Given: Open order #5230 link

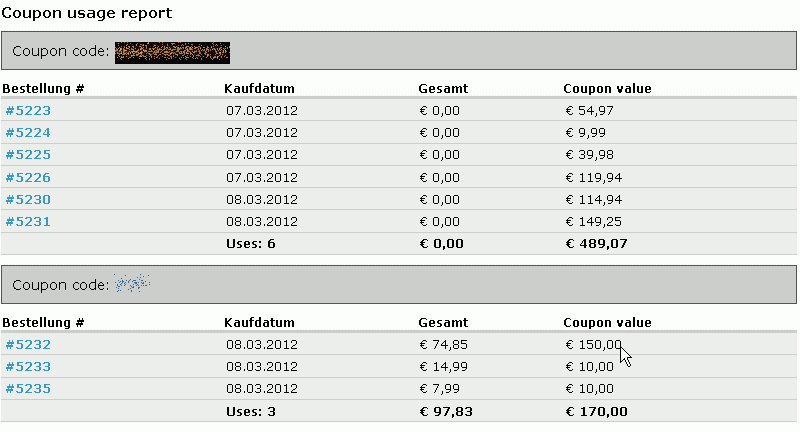Looking at the screenshot, I should (28, 200).
